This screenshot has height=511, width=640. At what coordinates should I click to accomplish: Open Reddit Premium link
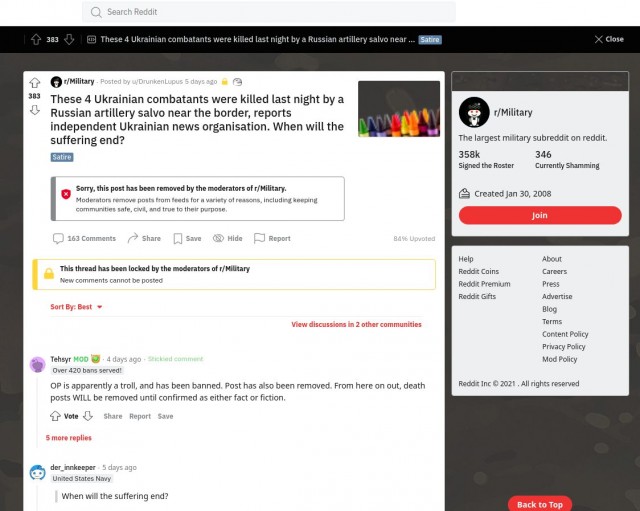point(484,284)
